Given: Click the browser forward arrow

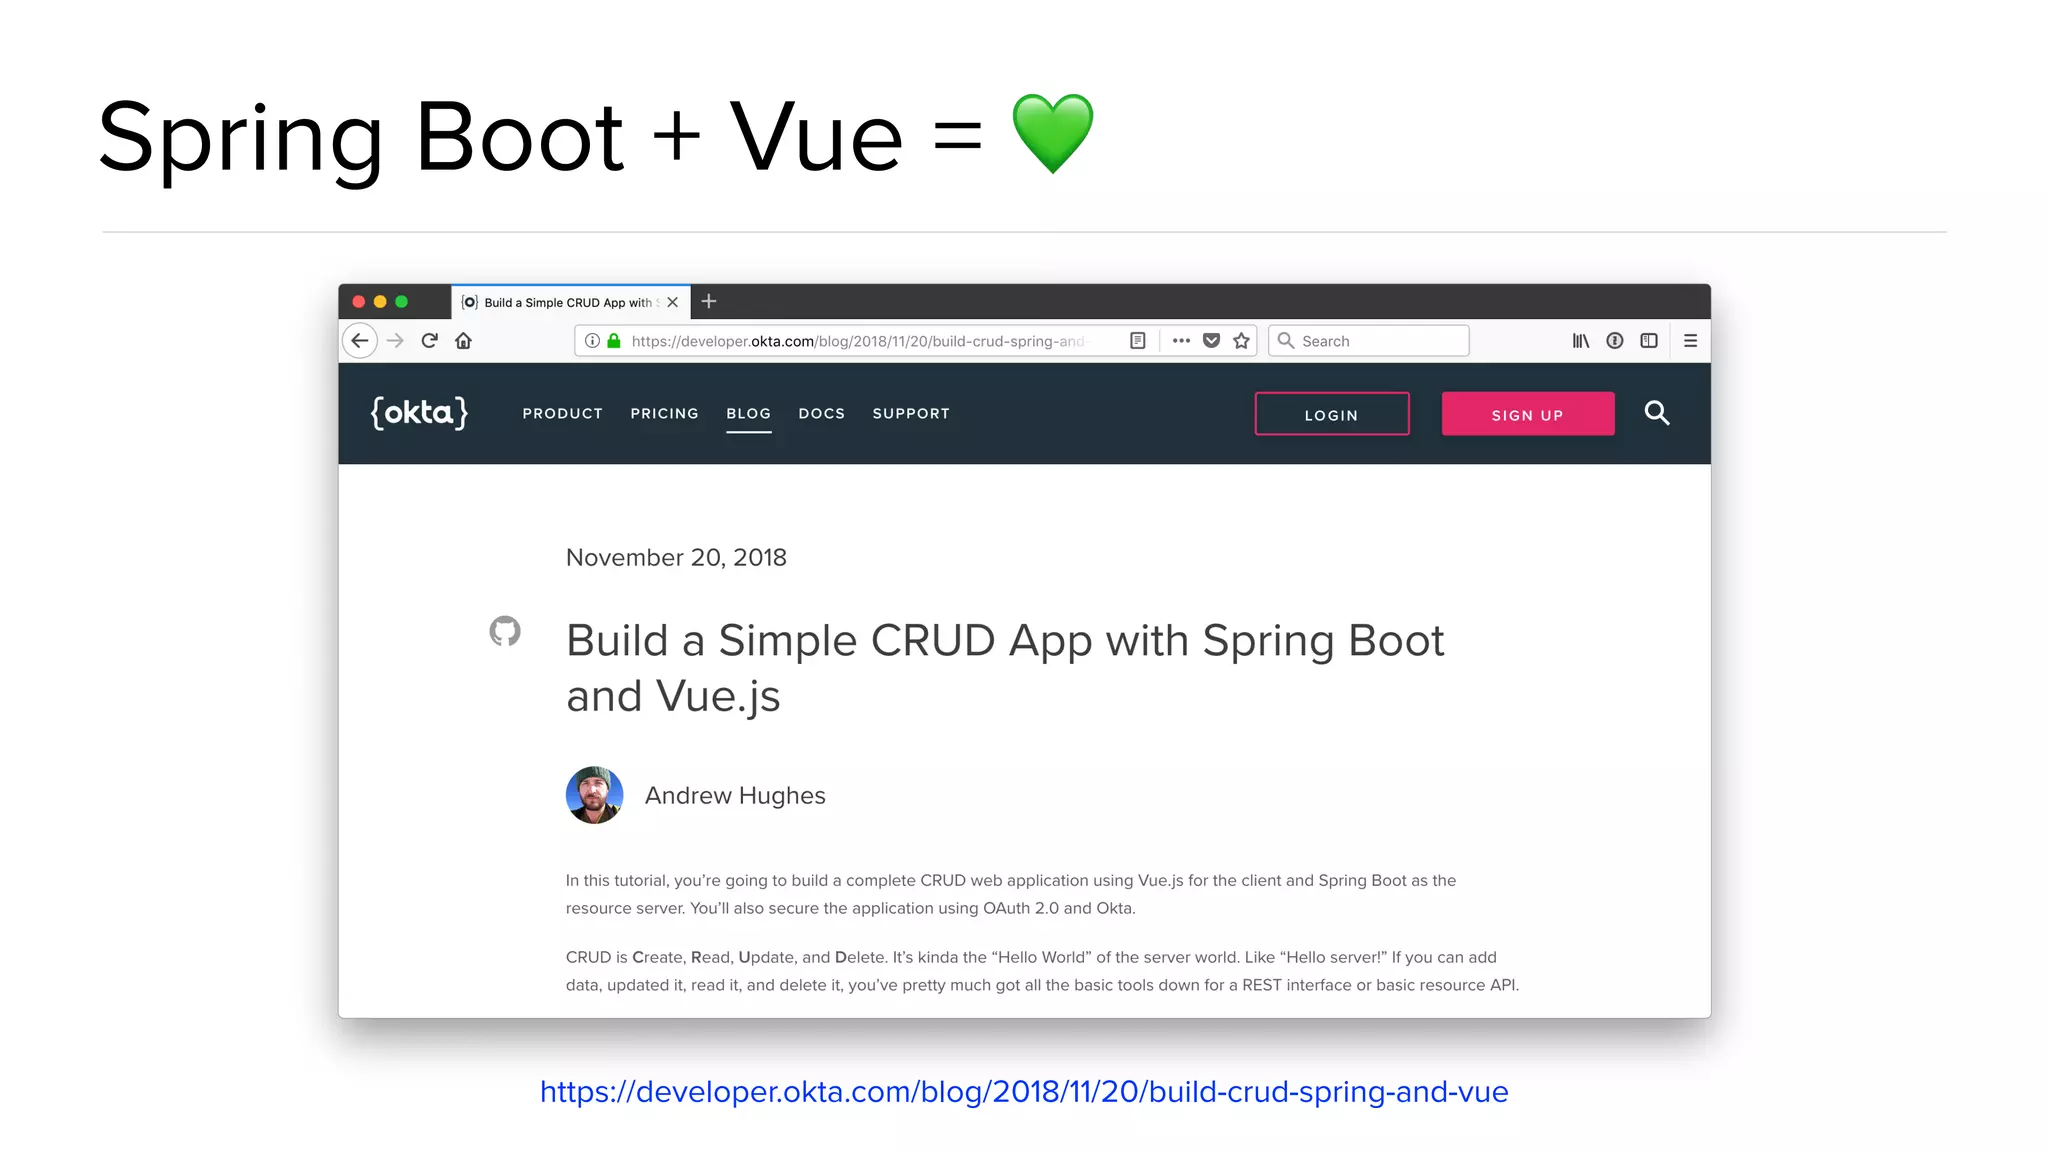Looking at the screenshot, I should [x=395, y=341].
